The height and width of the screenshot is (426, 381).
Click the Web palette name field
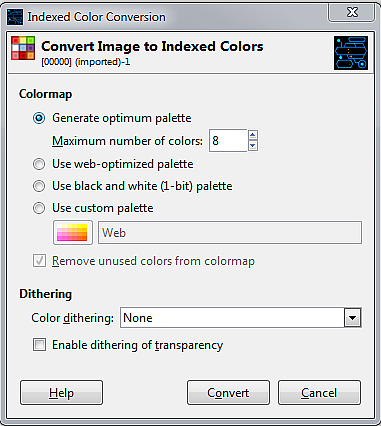click(x=230, y=233)
